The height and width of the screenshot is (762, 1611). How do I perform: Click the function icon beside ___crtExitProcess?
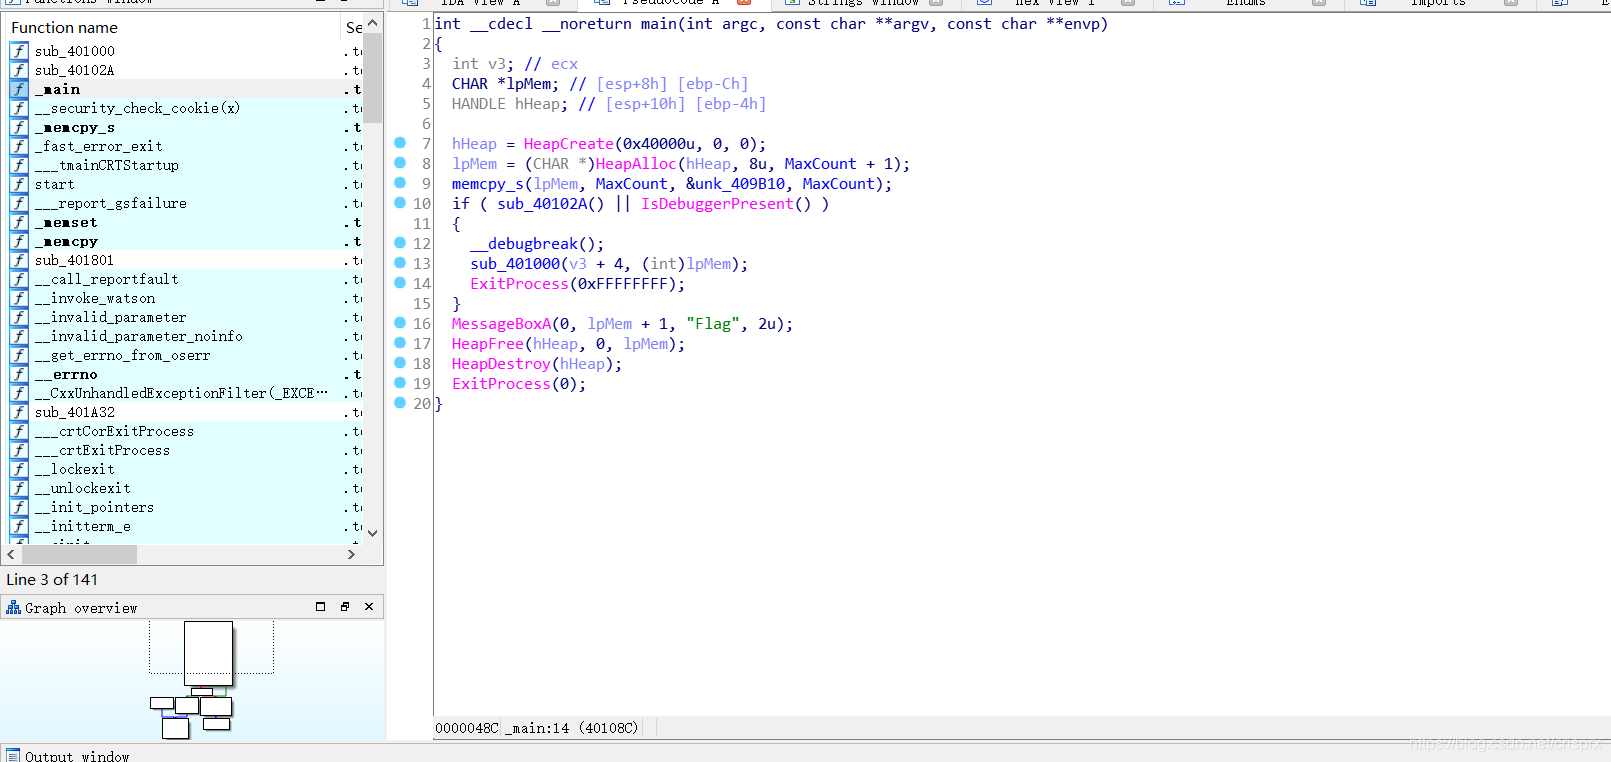click(19, 450)
